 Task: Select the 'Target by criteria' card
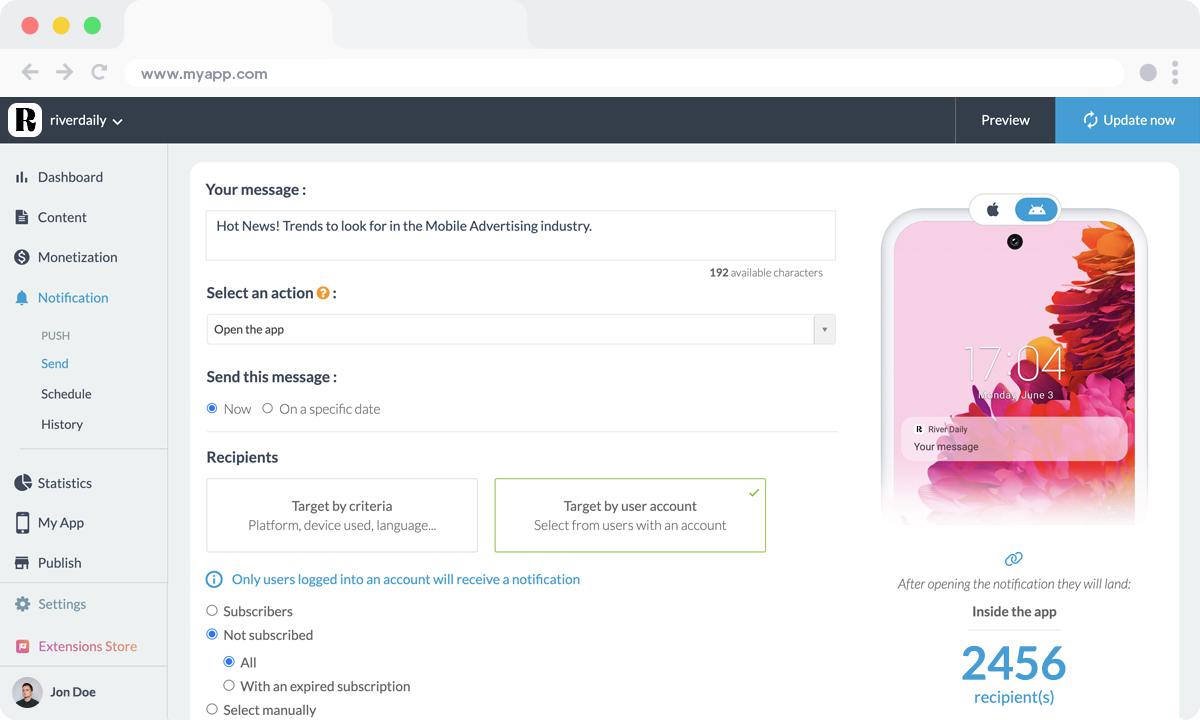click(342, 515)
